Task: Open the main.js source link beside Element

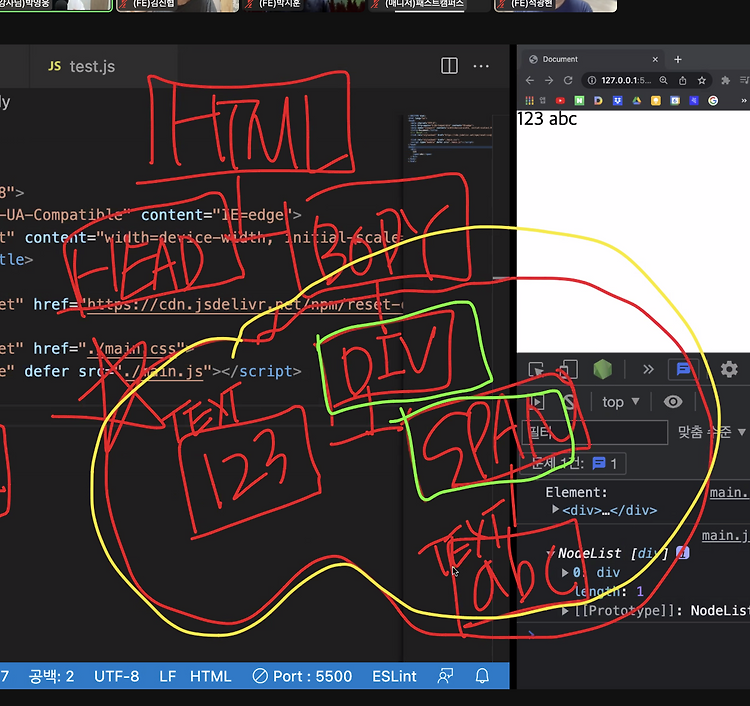Action: [x=729, y=493]
